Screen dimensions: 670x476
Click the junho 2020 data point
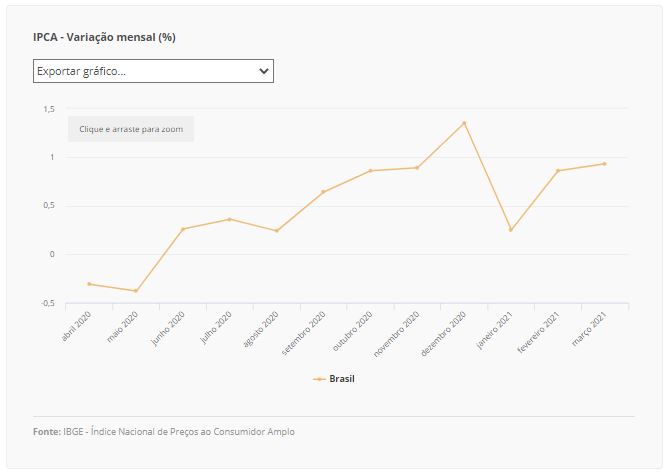(x=183, y=229)
